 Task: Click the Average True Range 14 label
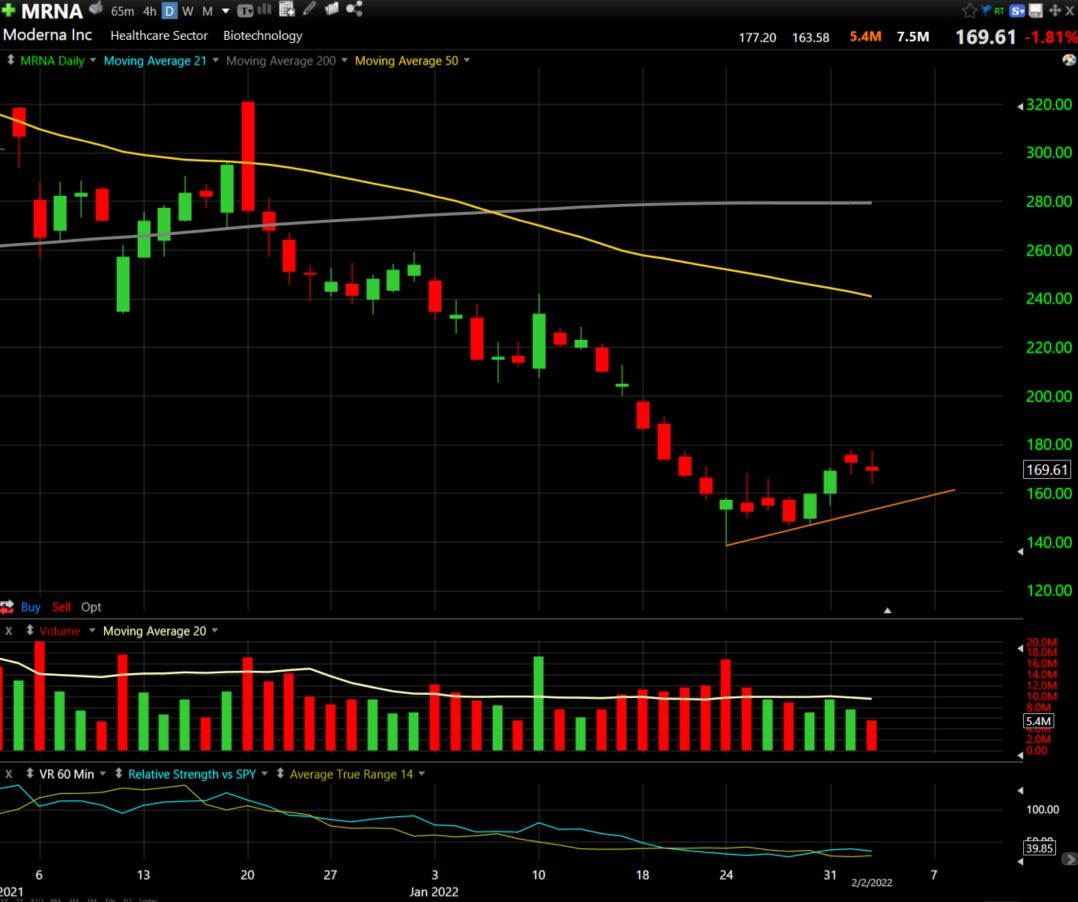point(351,774)
